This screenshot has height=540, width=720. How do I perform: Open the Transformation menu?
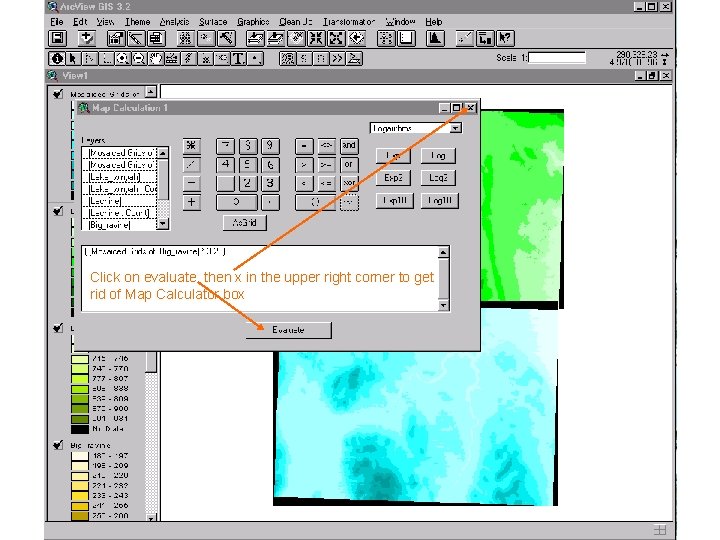point(349,22)
